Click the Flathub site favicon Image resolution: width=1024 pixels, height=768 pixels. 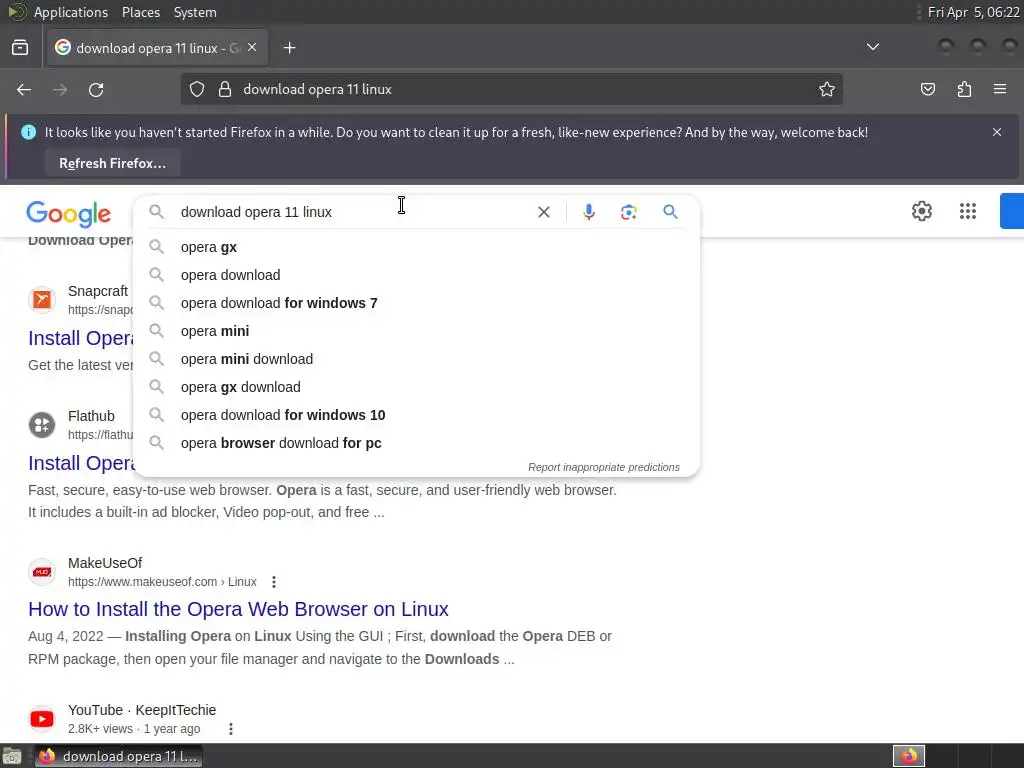tap(42, 426)
